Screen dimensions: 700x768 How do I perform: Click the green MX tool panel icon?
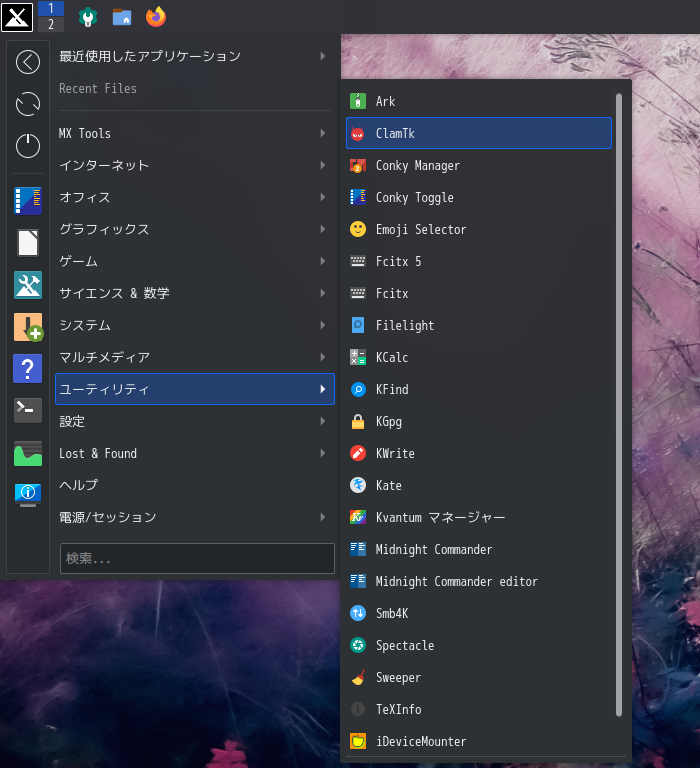coord(88,17)
